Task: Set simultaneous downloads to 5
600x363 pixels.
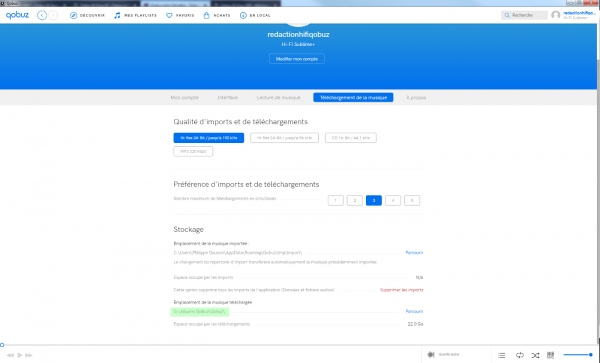Action: 412,200
